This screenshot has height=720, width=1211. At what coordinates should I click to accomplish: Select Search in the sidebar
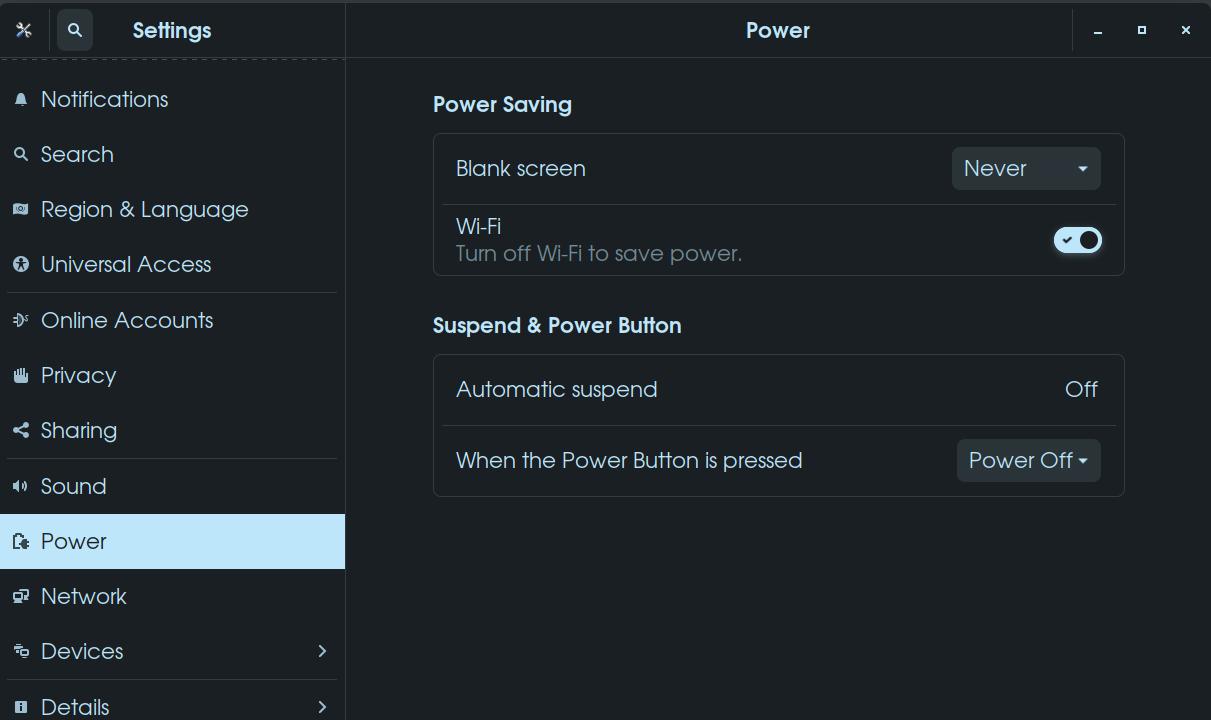pyautogui.click(x=77, y=155)
